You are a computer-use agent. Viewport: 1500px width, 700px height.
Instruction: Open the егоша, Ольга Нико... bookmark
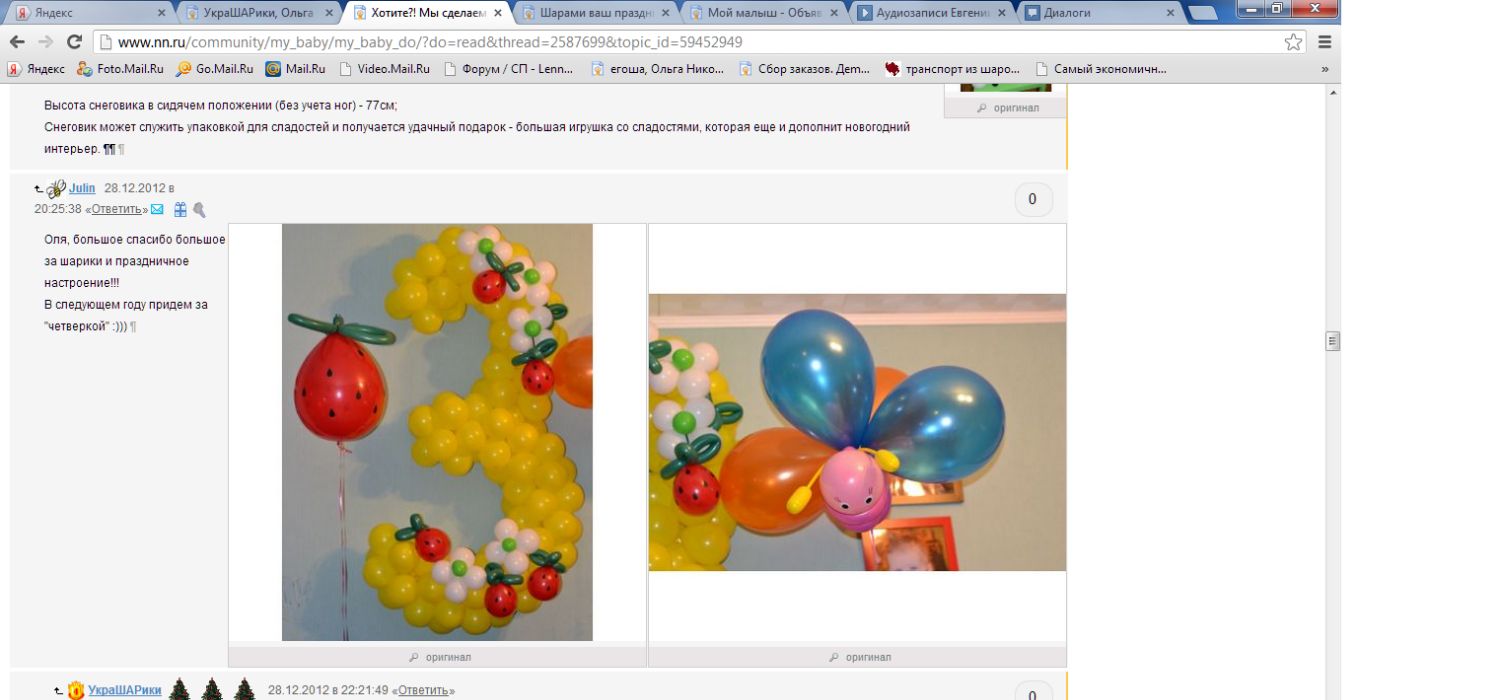tap(659, 69)
